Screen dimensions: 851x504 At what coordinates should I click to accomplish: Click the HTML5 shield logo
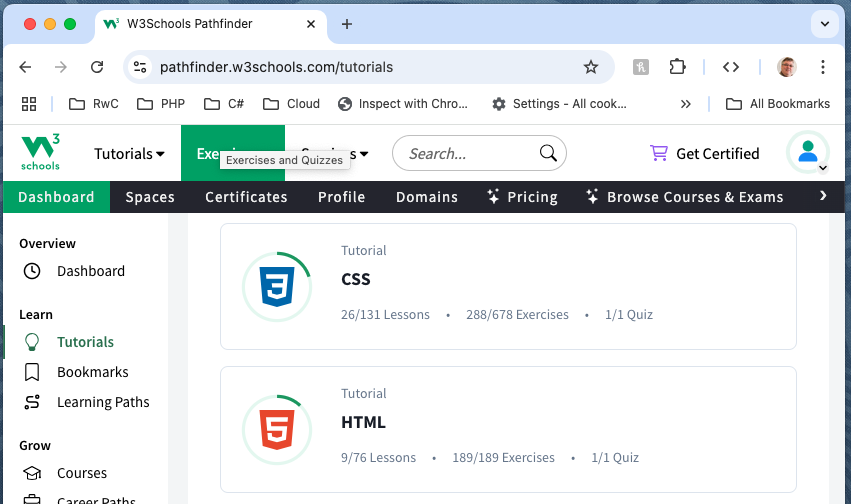[277, 430]
